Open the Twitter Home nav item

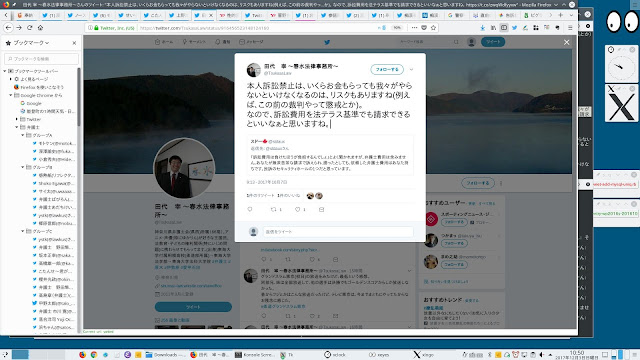click(x=164, y=42)
